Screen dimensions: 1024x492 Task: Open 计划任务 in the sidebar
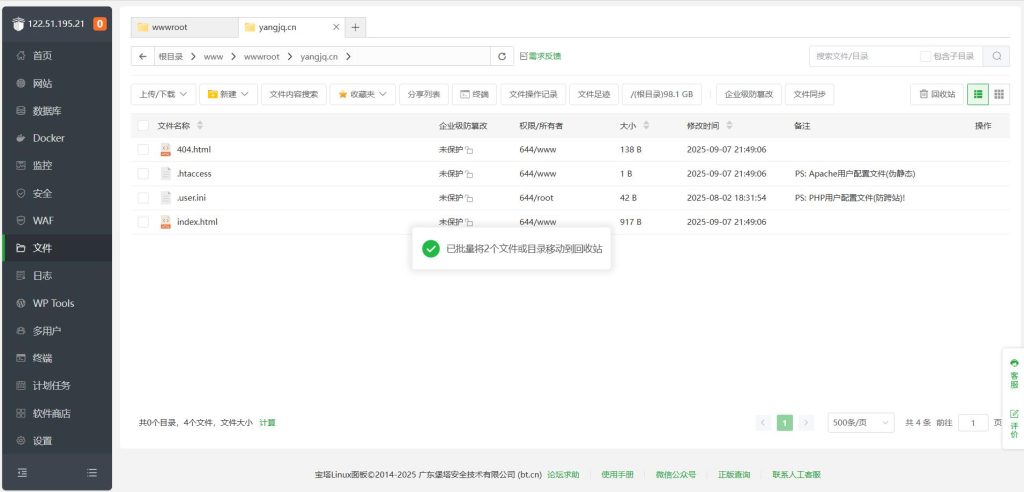[x=57, y=385]
